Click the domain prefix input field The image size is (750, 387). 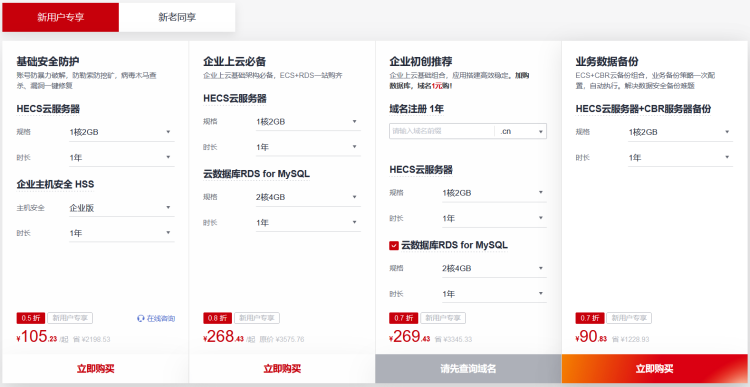pos(441,131)
